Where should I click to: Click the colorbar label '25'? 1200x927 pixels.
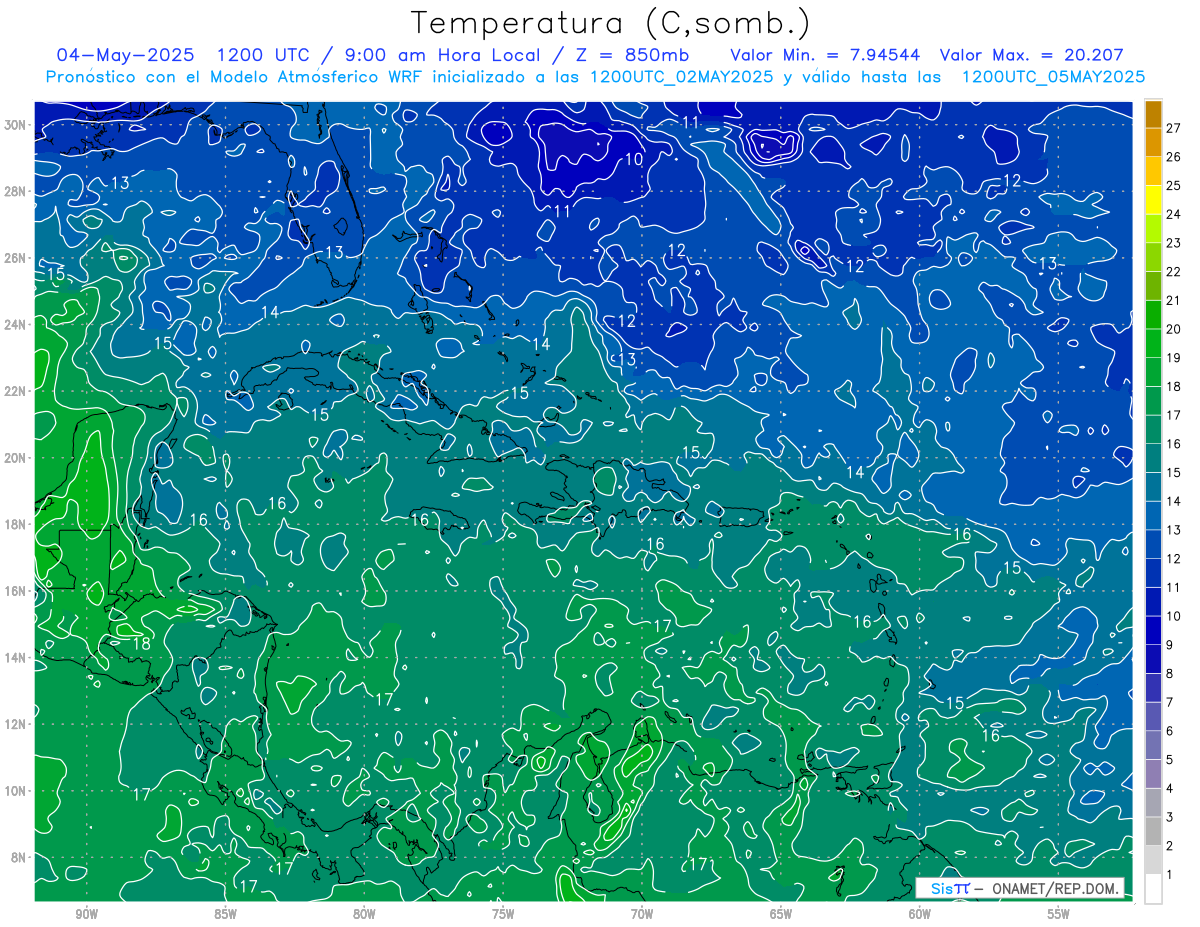click(x=1173, y=185)
